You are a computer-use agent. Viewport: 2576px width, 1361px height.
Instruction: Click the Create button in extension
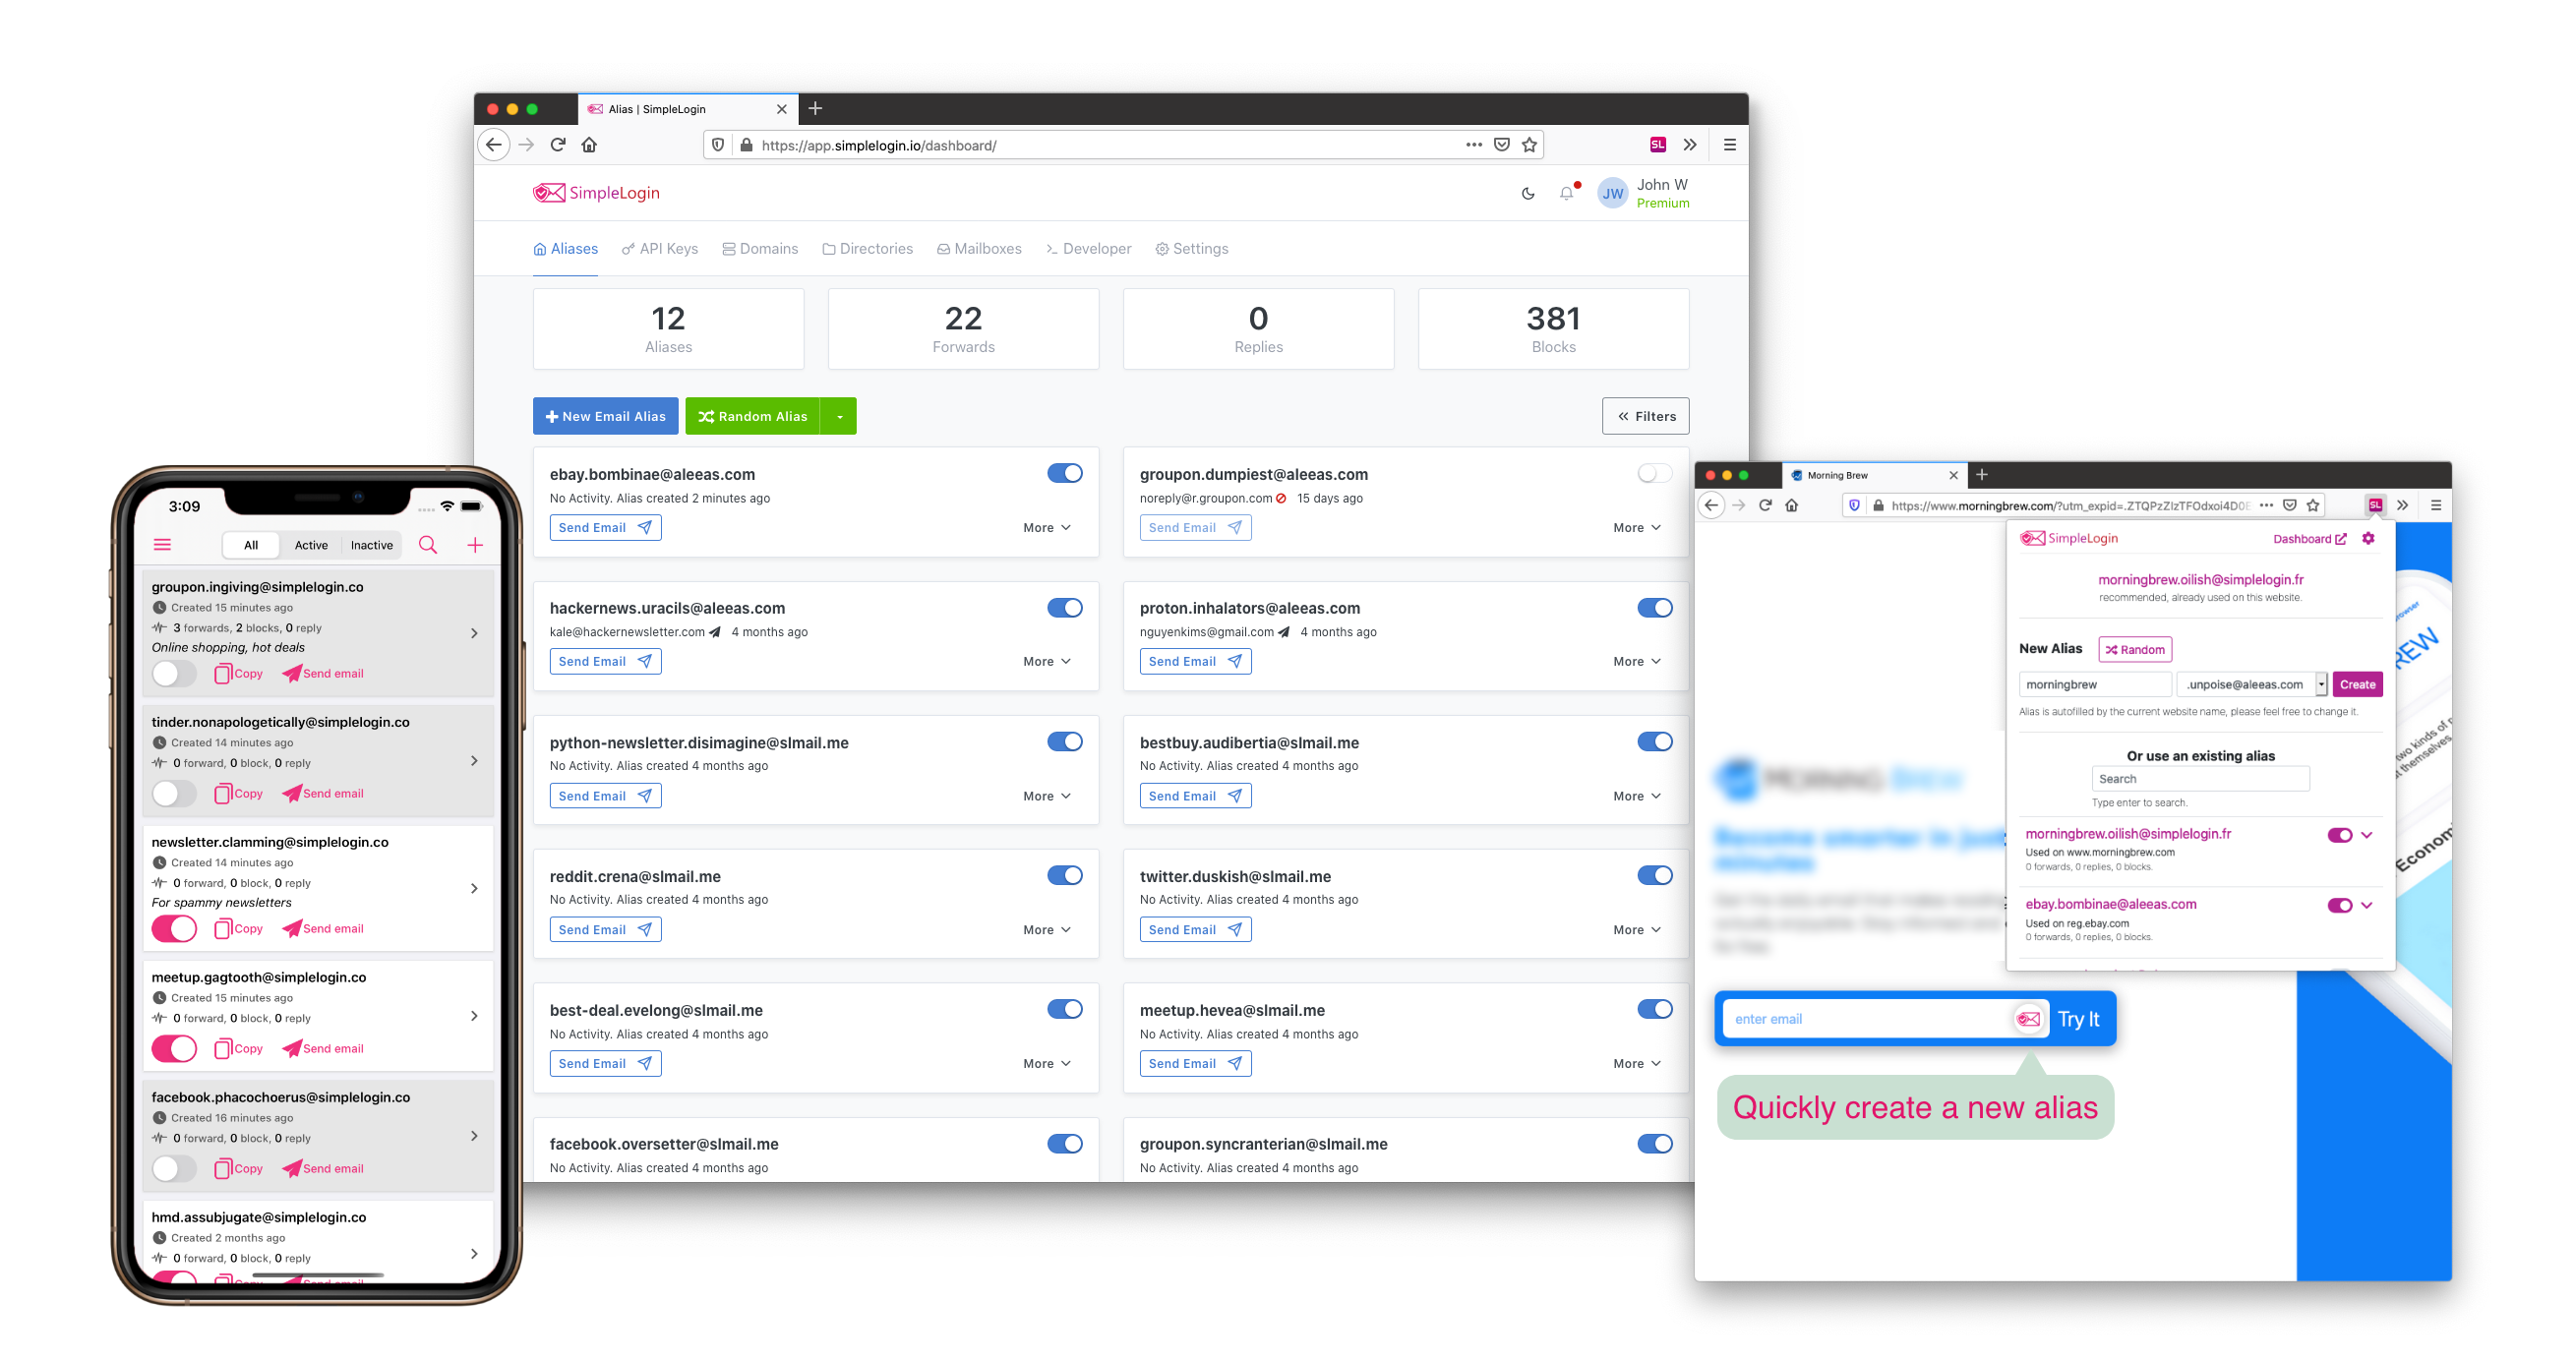pyautogui.click(x=2353, y=681)
